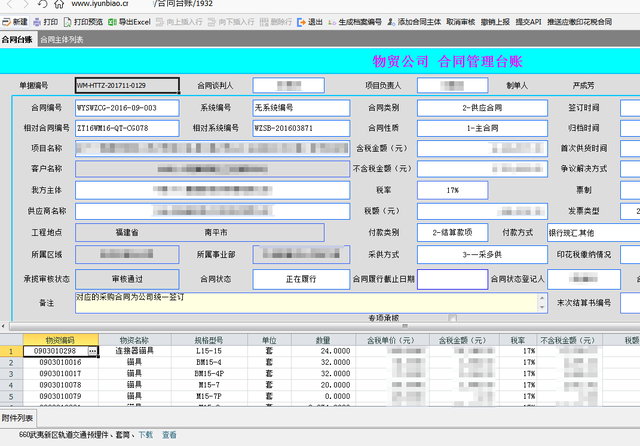
Task: Open the 合同类别 dropdown showing 2-供应合同
Action: [x=482, y=107]
